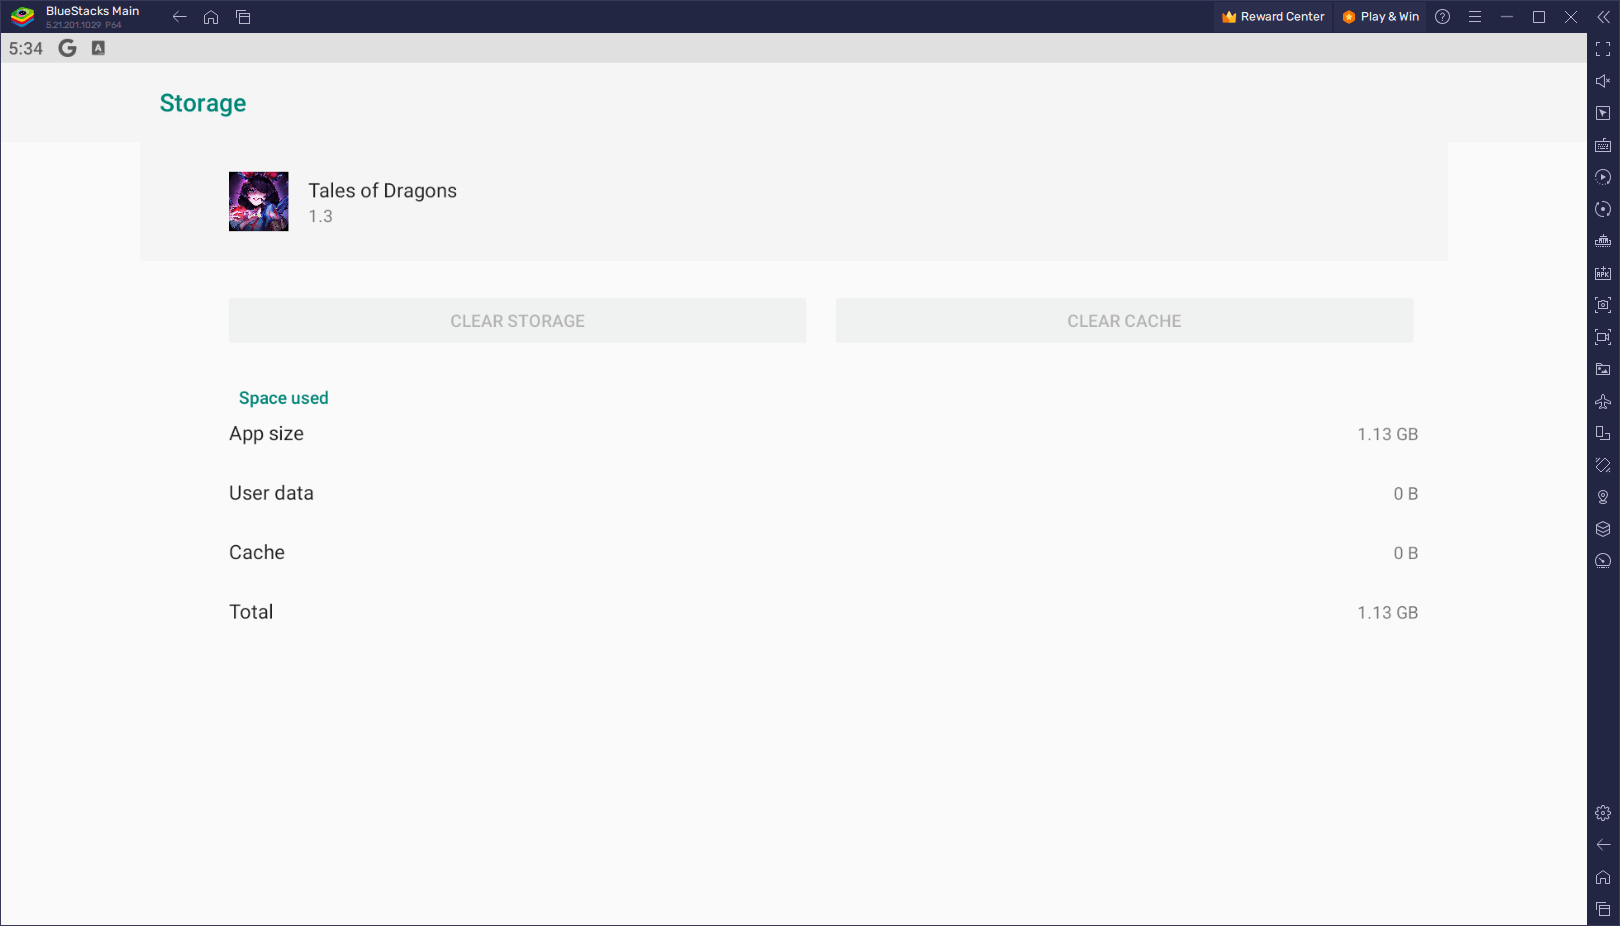1620x926 pixels.
Task: Click the BlueStacks Main window title
Action: point(93,11)
